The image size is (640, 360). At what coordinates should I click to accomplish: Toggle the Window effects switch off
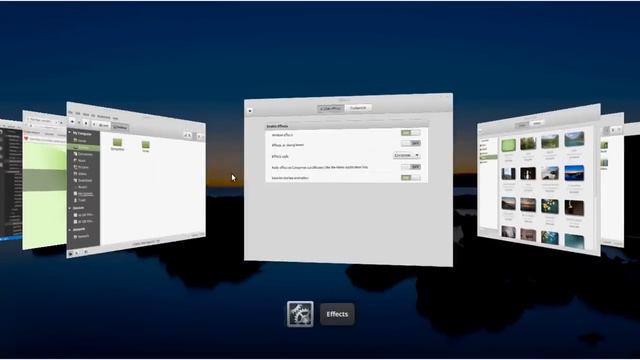coord(411,133)
